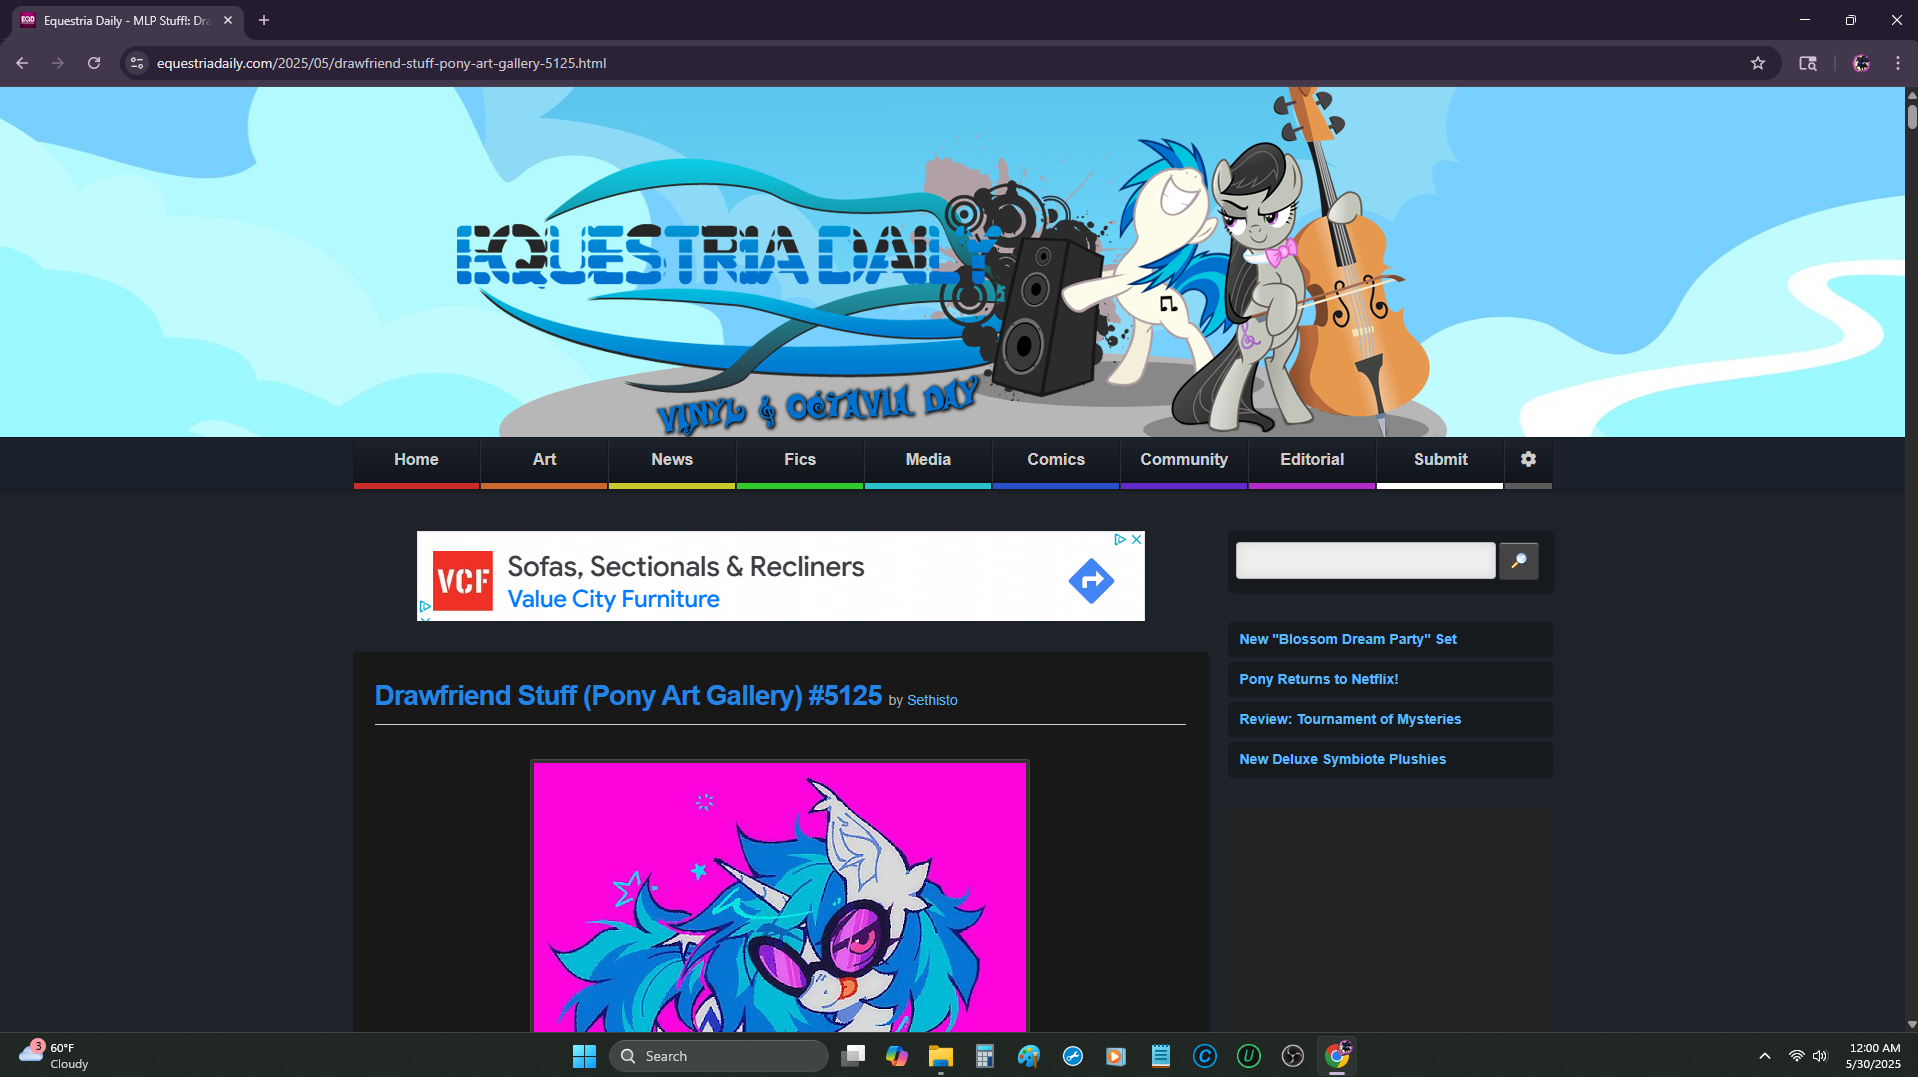Open New "Blossom Dream Party" Set link

pos(1347,639)
